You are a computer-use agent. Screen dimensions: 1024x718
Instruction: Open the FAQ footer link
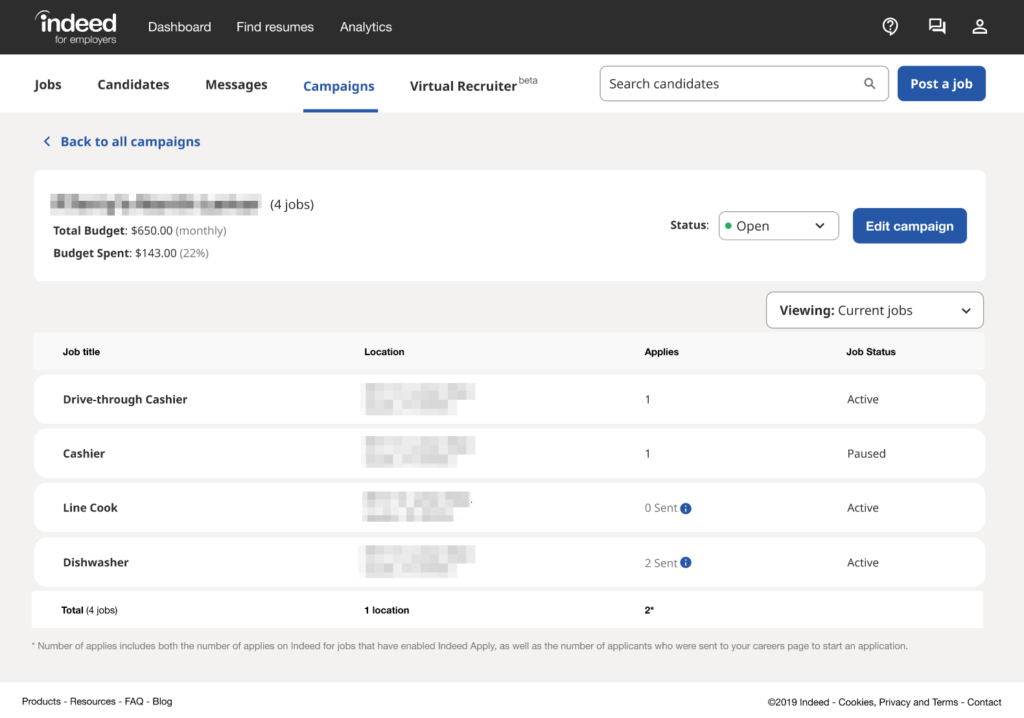134,701
